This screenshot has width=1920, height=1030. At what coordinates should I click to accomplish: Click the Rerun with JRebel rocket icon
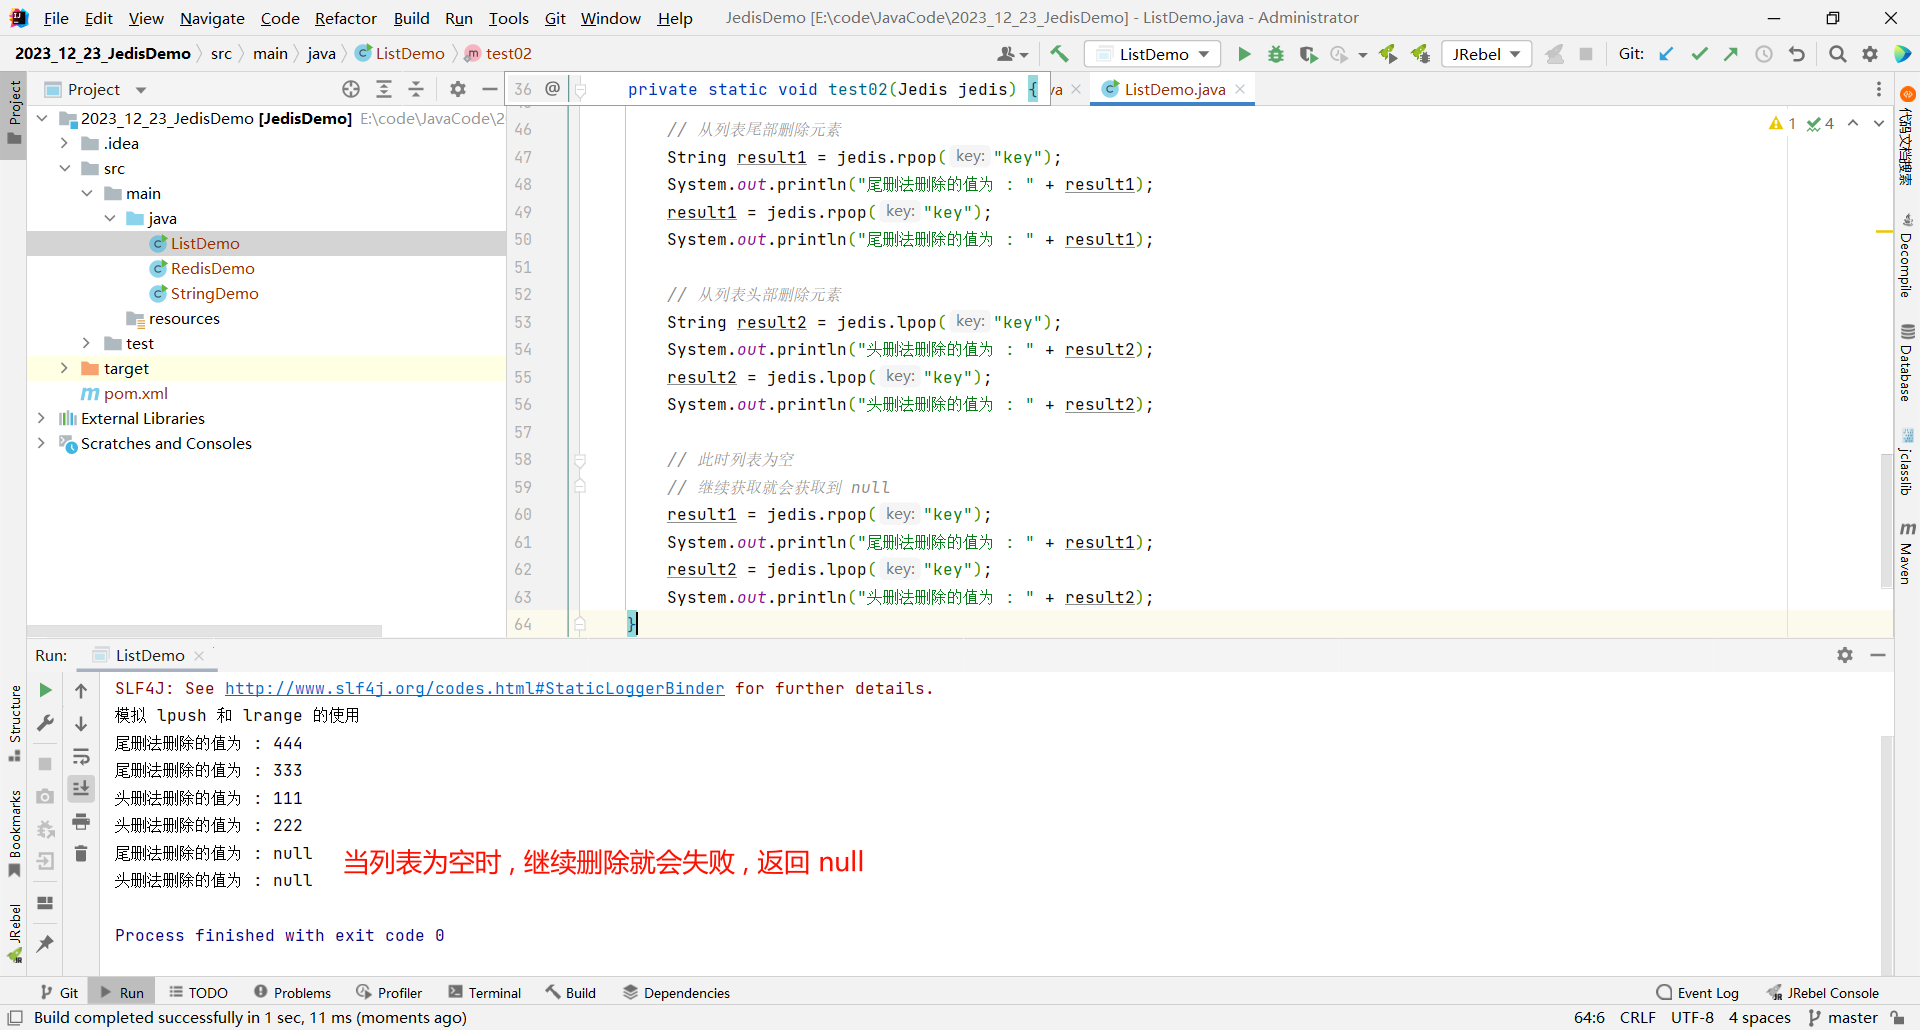coord(1388,54)
